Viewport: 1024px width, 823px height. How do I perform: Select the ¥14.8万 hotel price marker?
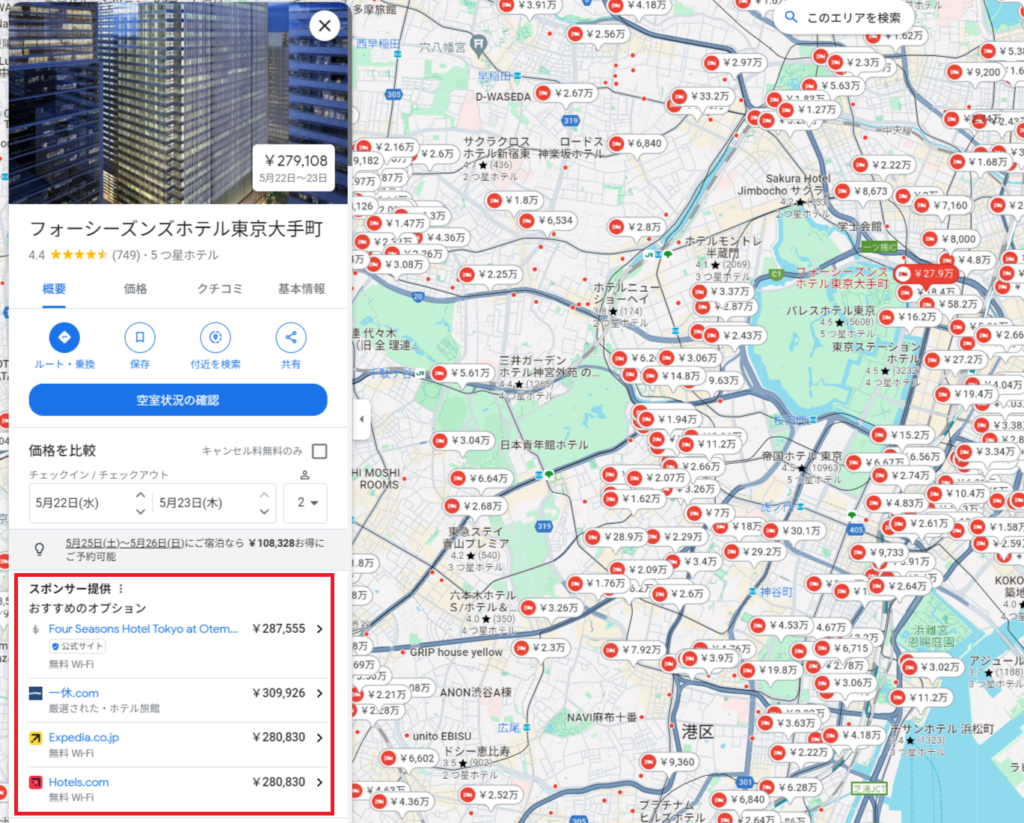point(673,376)
